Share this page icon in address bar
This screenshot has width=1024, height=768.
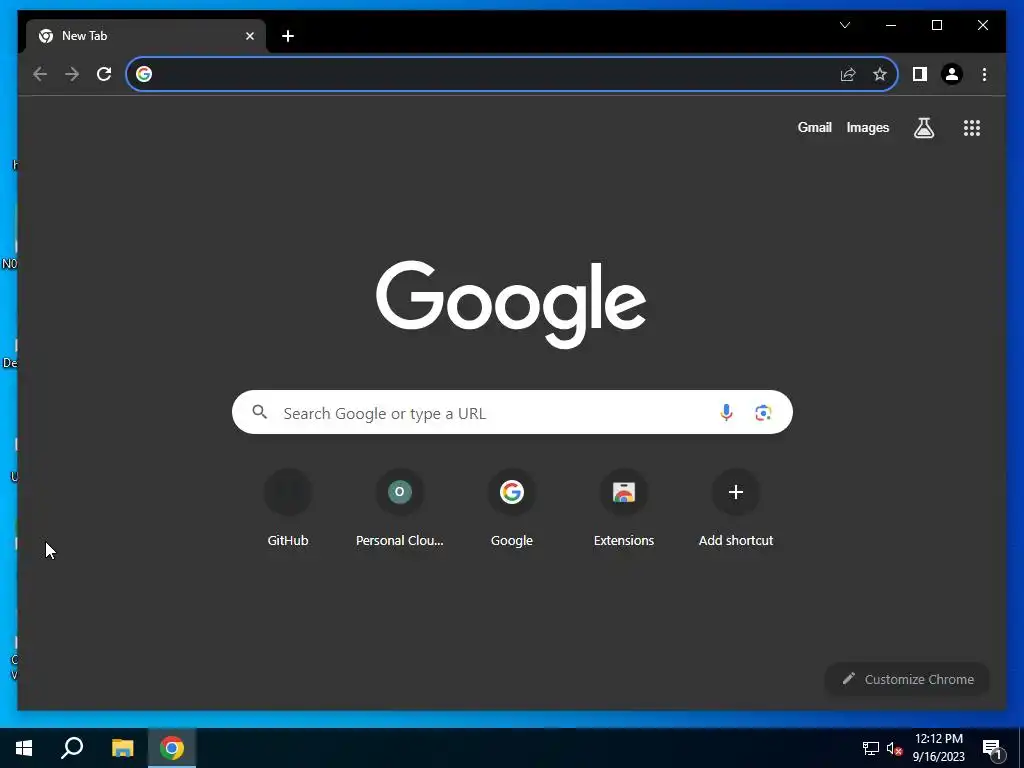pyautogui.click(x=848, y=74)
